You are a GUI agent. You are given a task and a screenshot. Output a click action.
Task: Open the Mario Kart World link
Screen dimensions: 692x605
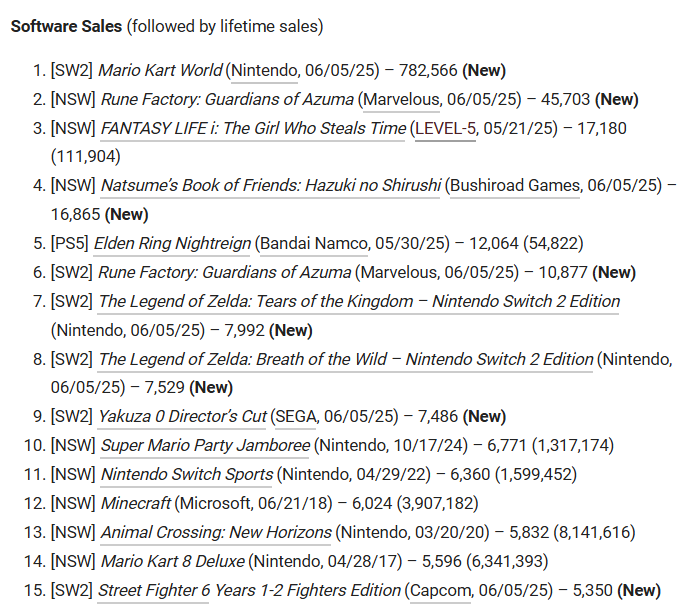coord(160,71)
